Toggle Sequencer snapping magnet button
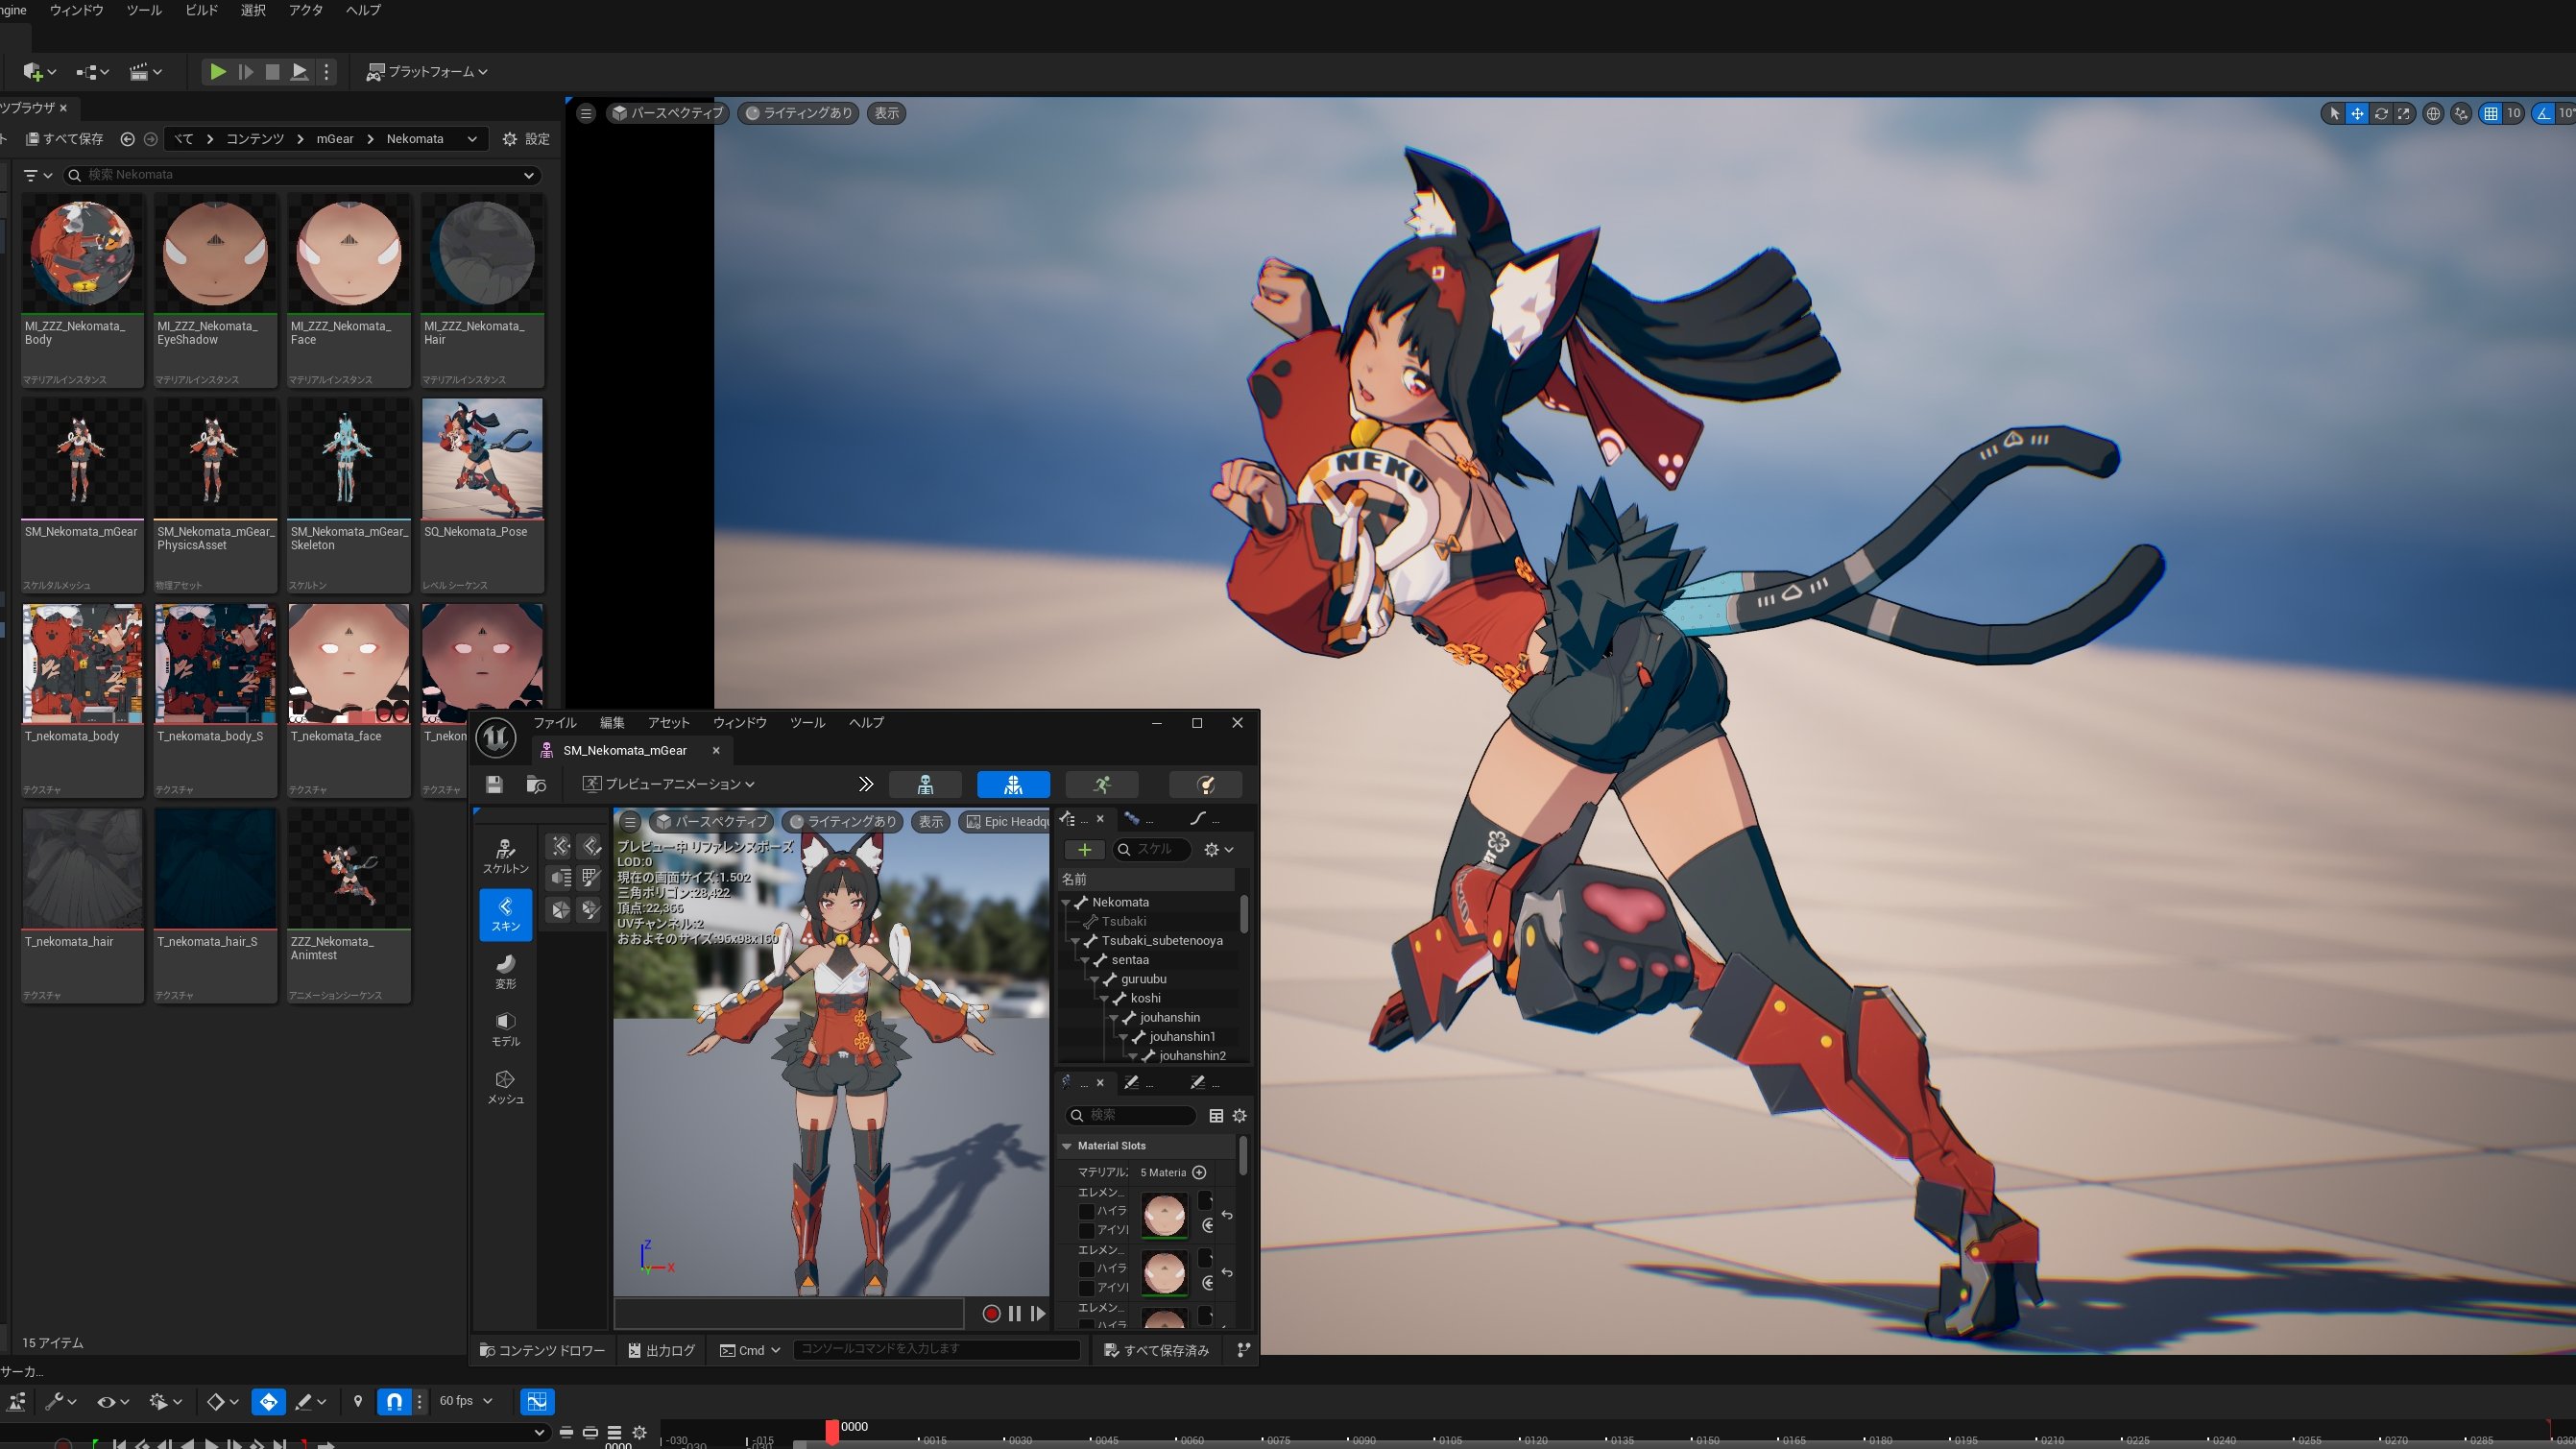This screenshot has height=1449, width=2576. (394, 1401)
